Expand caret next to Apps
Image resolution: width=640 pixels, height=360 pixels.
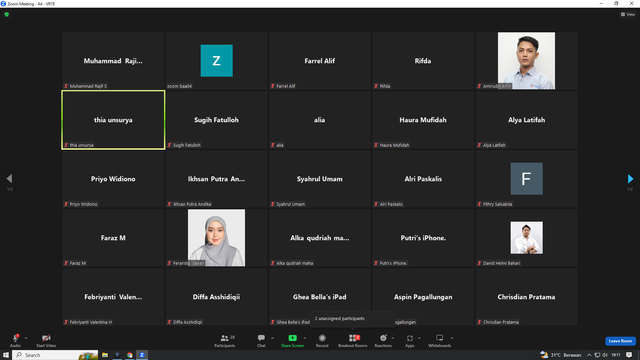[x=419, y=338]
